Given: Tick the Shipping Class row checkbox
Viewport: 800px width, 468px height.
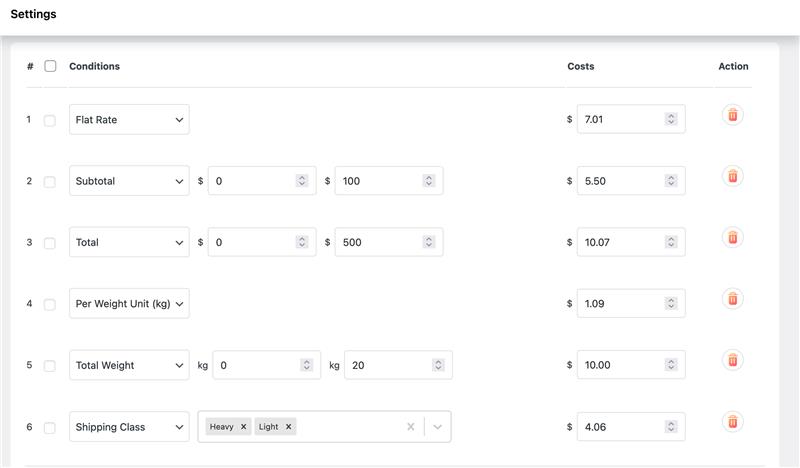Looking at the screenshot, I should (x=49, y=428).
